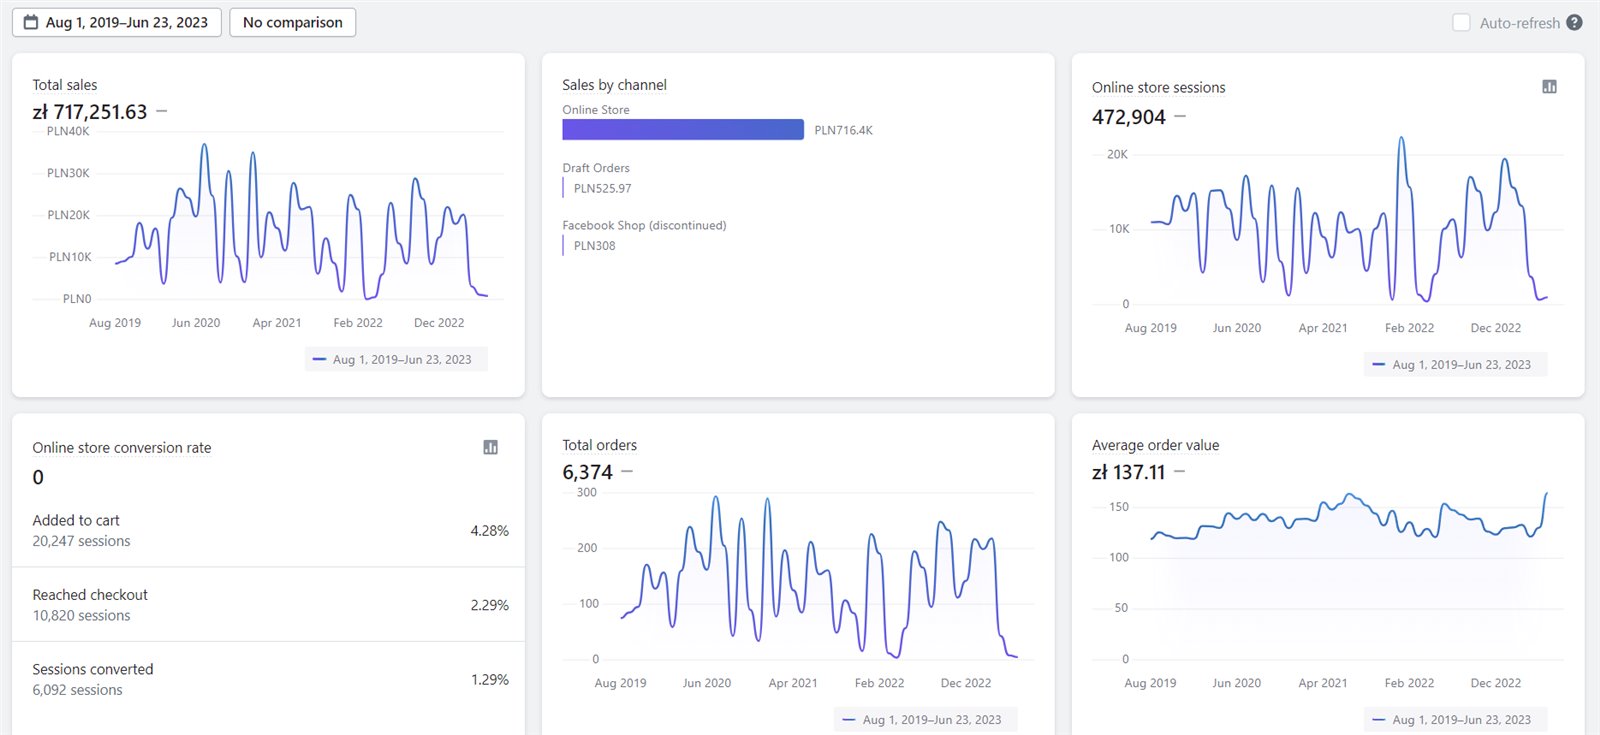The width and height of the screenshot is (1600, 735).
Task: Click the Auto-refresh help question mark icon
Action: coord(1574,22)
